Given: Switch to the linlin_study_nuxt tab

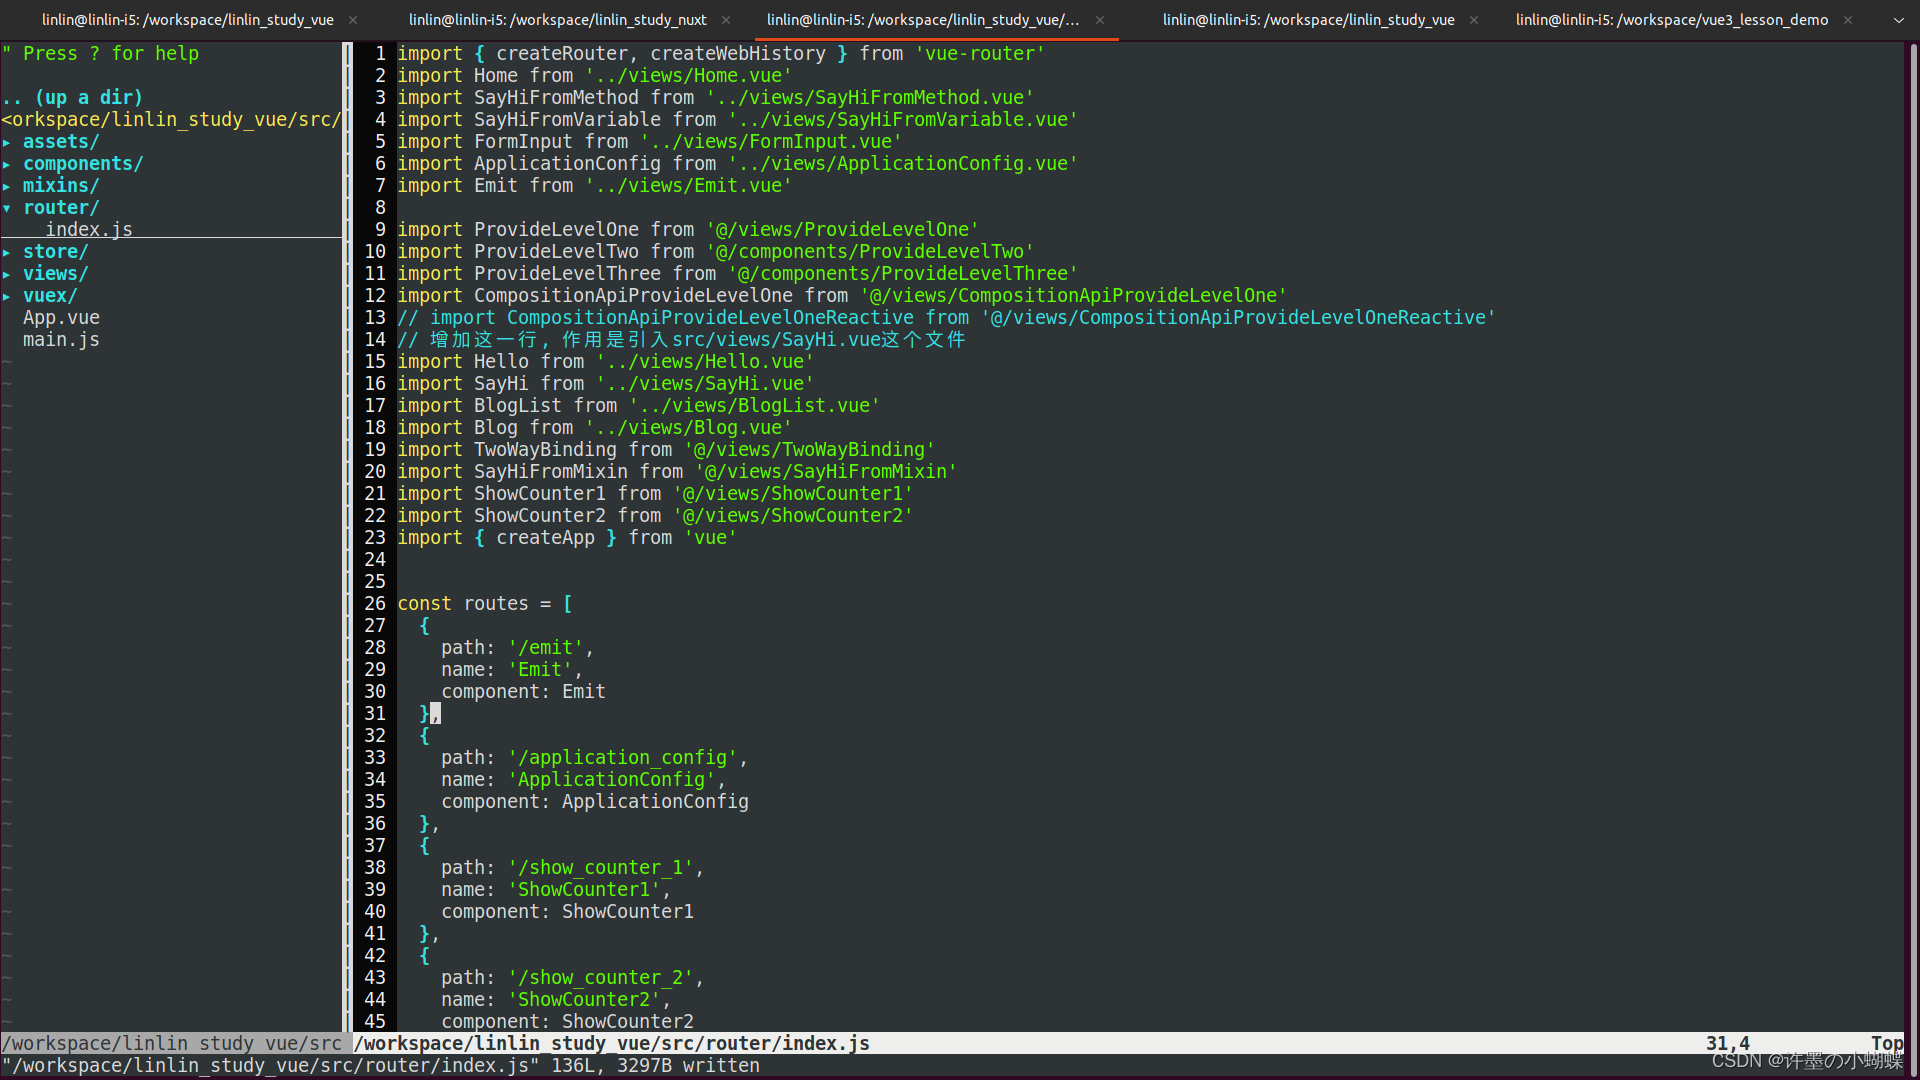Looking at the screenshot, I should point(557,20).
